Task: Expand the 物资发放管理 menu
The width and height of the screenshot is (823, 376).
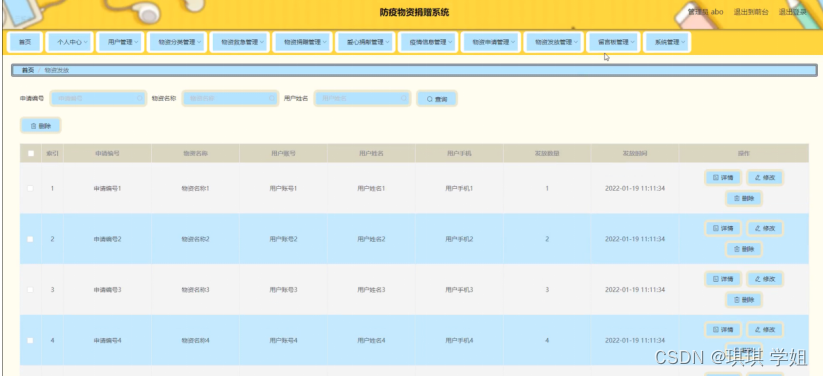Action: coord(553,43)
